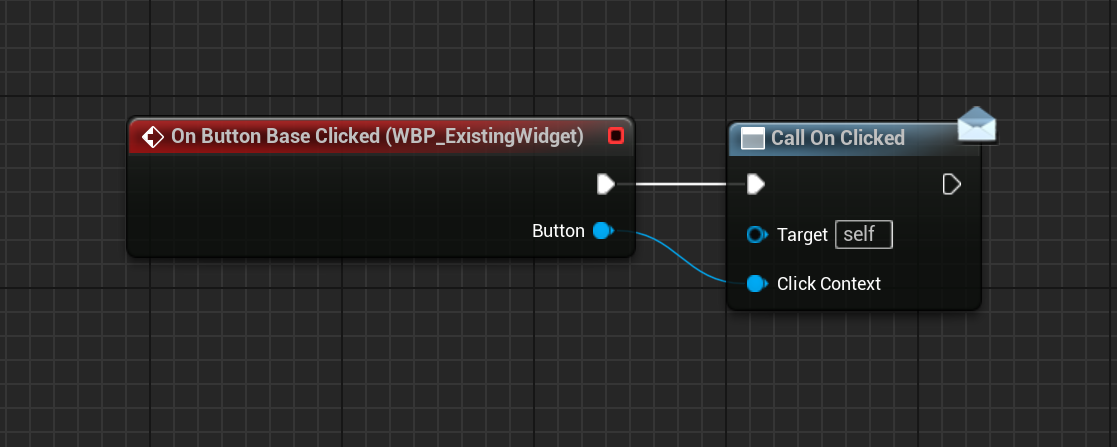The image size is (1117, 447).
Task: Click the hollow exec output pin of Call On Clicked
Action: (x=952, y=185)
